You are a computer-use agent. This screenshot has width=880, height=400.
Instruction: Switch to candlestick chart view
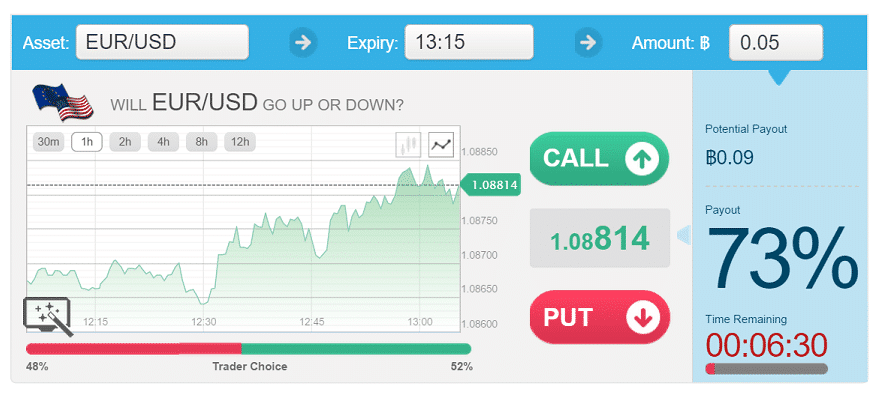[408, 144]
